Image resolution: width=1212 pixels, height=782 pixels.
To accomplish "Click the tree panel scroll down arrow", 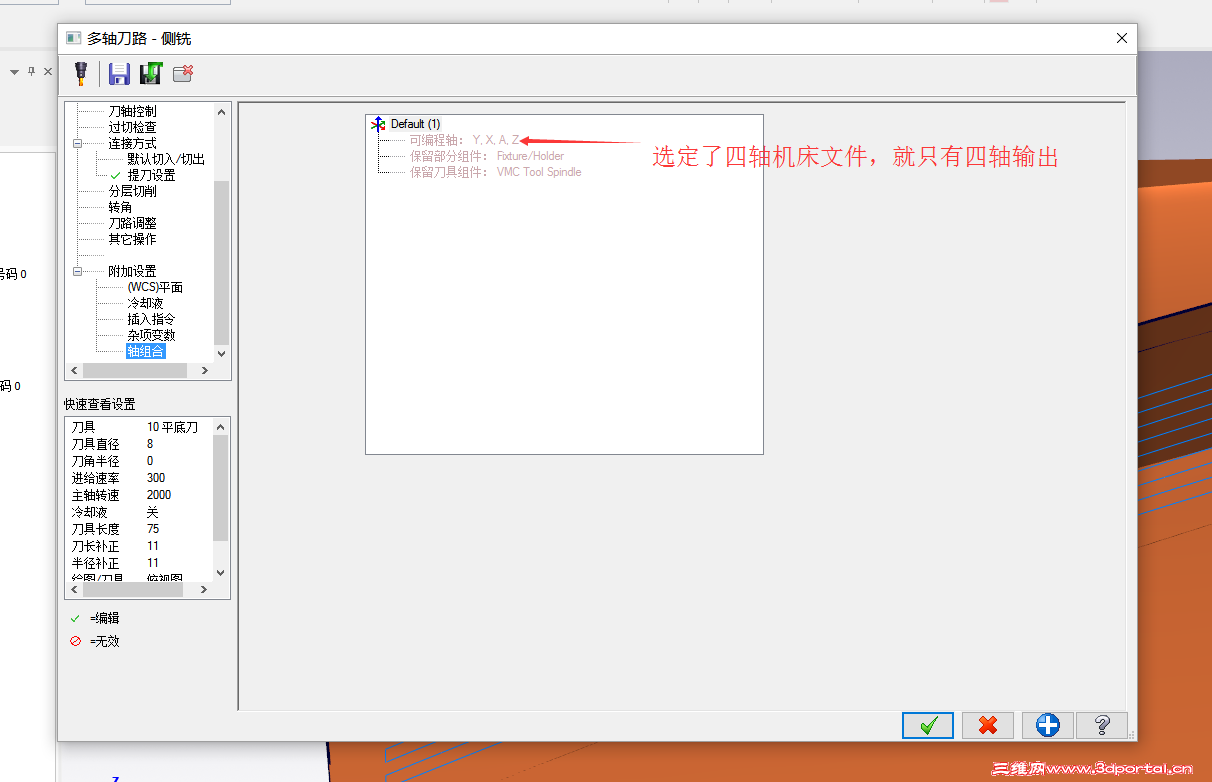I will coord(221,353).
